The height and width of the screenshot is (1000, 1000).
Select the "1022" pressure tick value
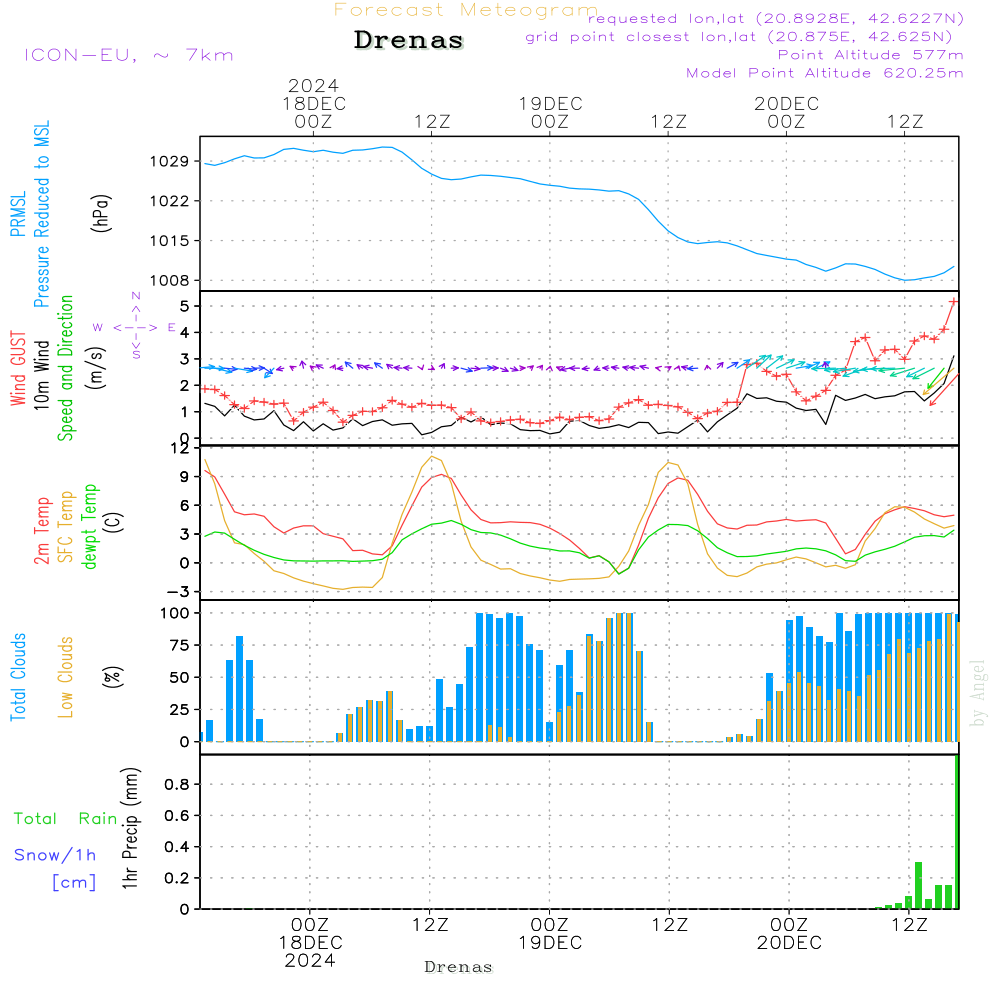coord(170,201)
